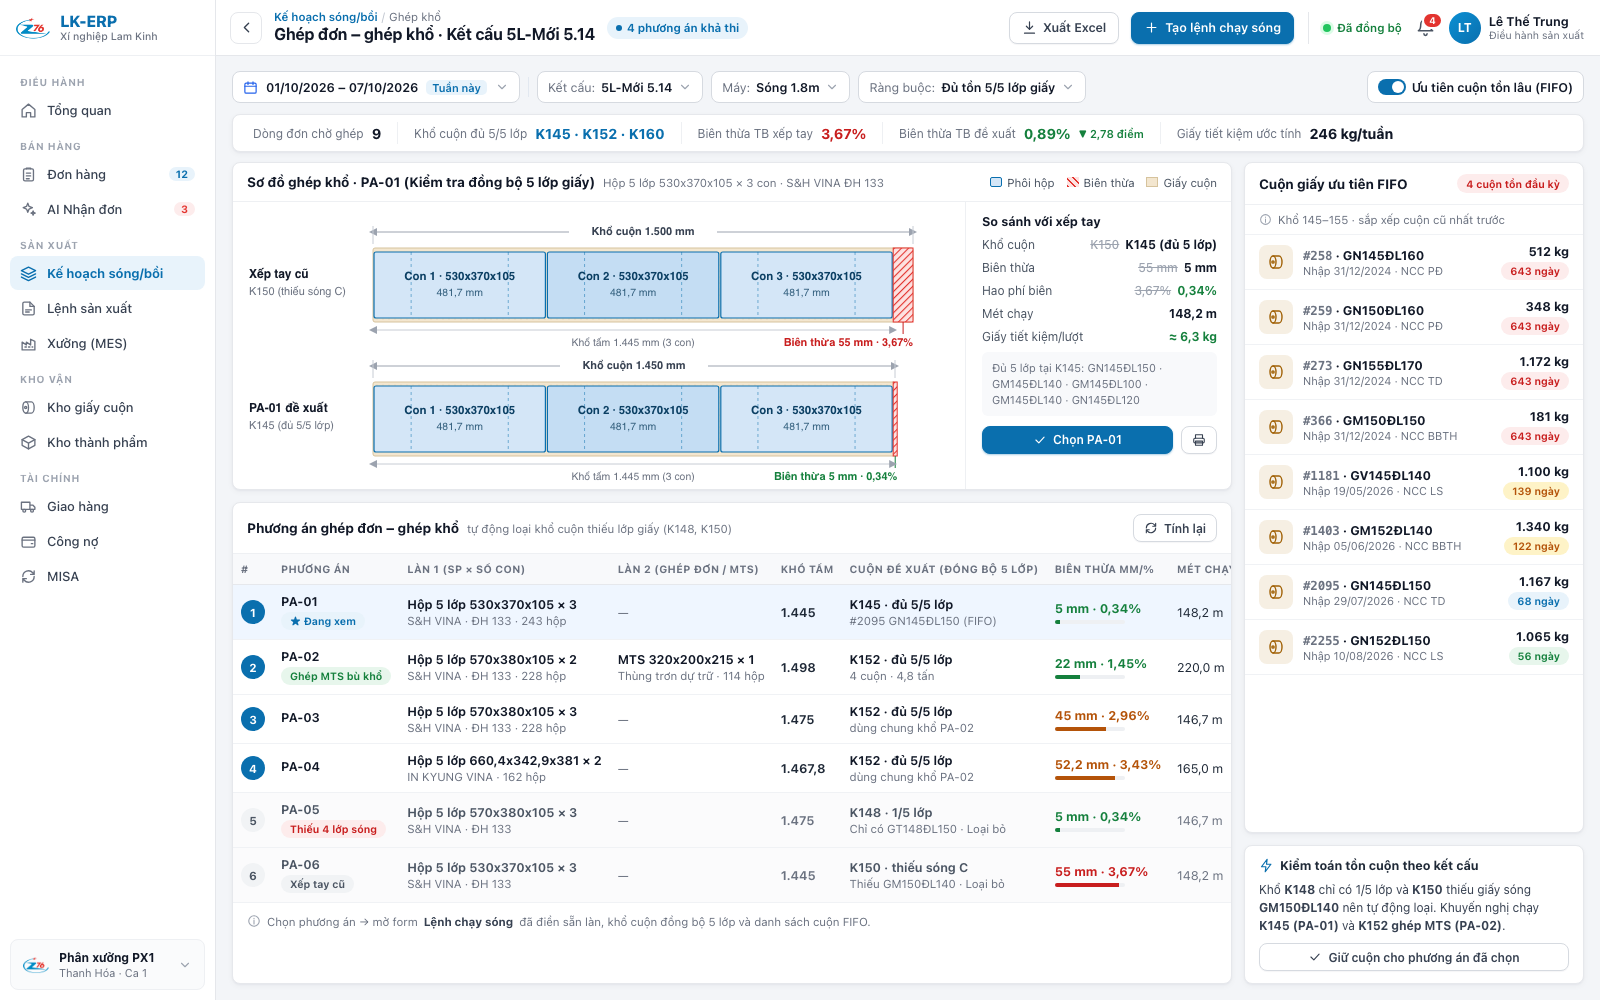Viewport: 1600px width, 1000px height.
Task: Click the roll icon for #1181 GV145ĐL140
Action: [1276, 482]
